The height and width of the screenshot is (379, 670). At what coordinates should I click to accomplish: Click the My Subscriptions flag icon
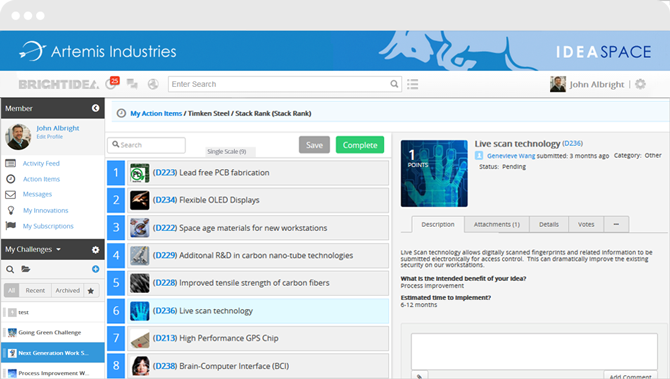click(x=11, y=226)
